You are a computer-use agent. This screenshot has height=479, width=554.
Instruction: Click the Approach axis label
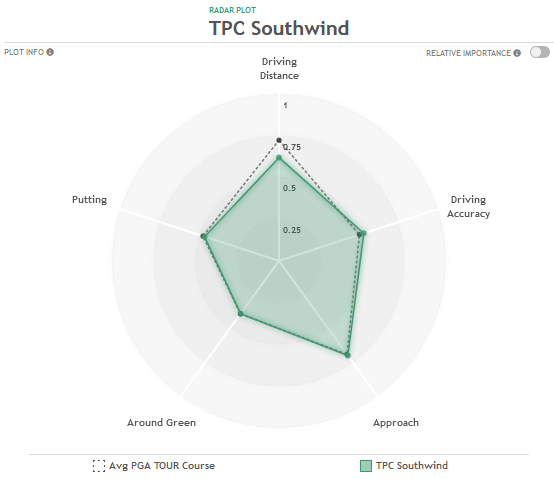(396, 422)
